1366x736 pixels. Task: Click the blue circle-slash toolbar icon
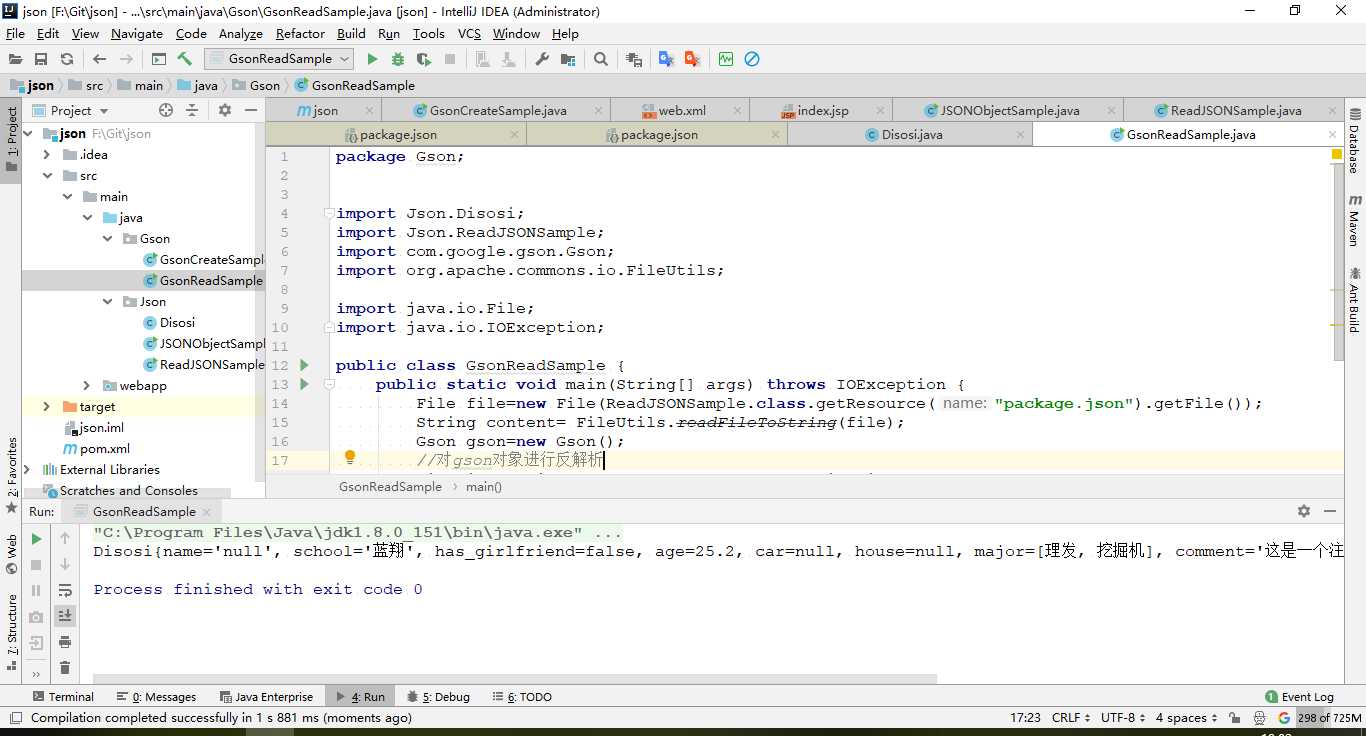point(752,59)
